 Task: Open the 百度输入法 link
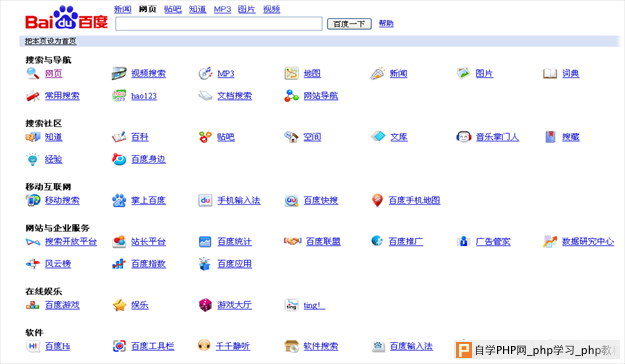[411, 346]
